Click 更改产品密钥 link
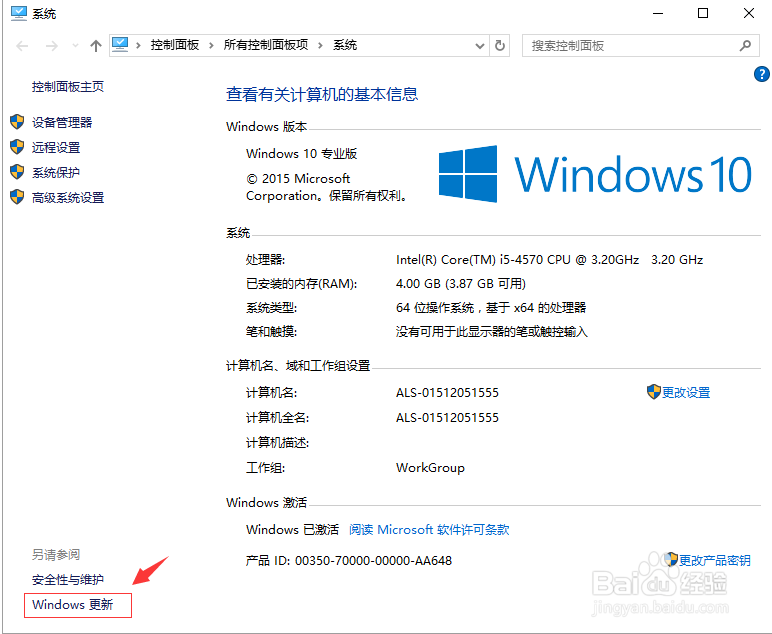Screen dimensions: 772x634 (715, 561)
